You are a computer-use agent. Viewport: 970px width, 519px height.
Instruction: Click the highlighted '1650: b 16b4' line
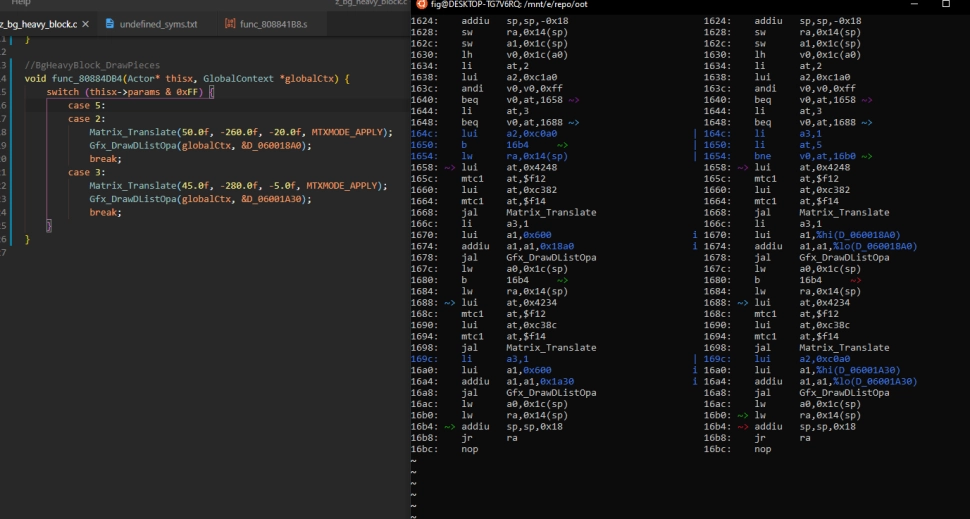[489, 145]
